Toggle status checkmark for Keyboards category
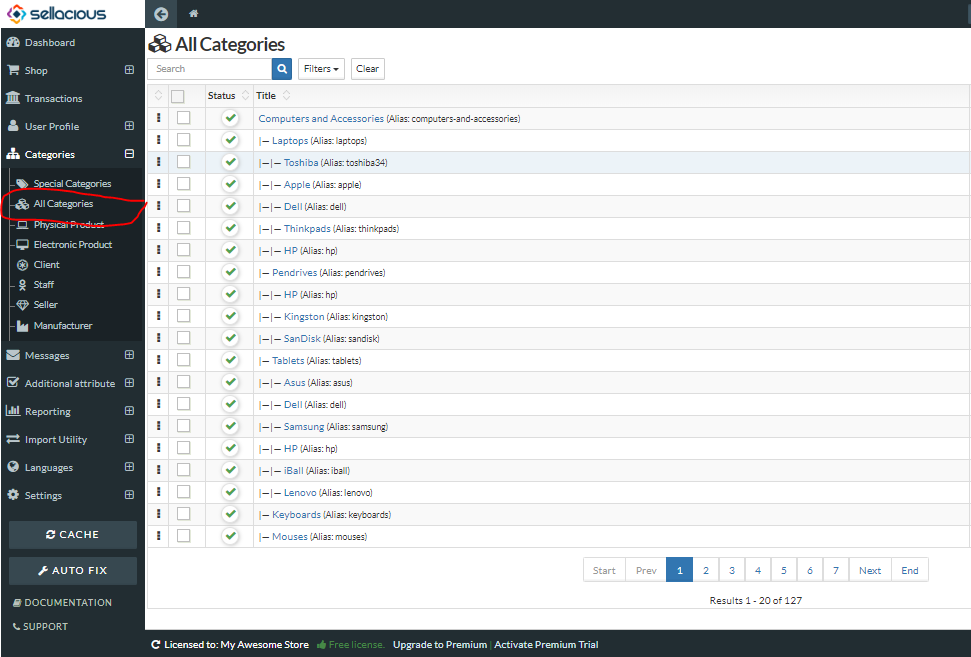 pos(230,514)
